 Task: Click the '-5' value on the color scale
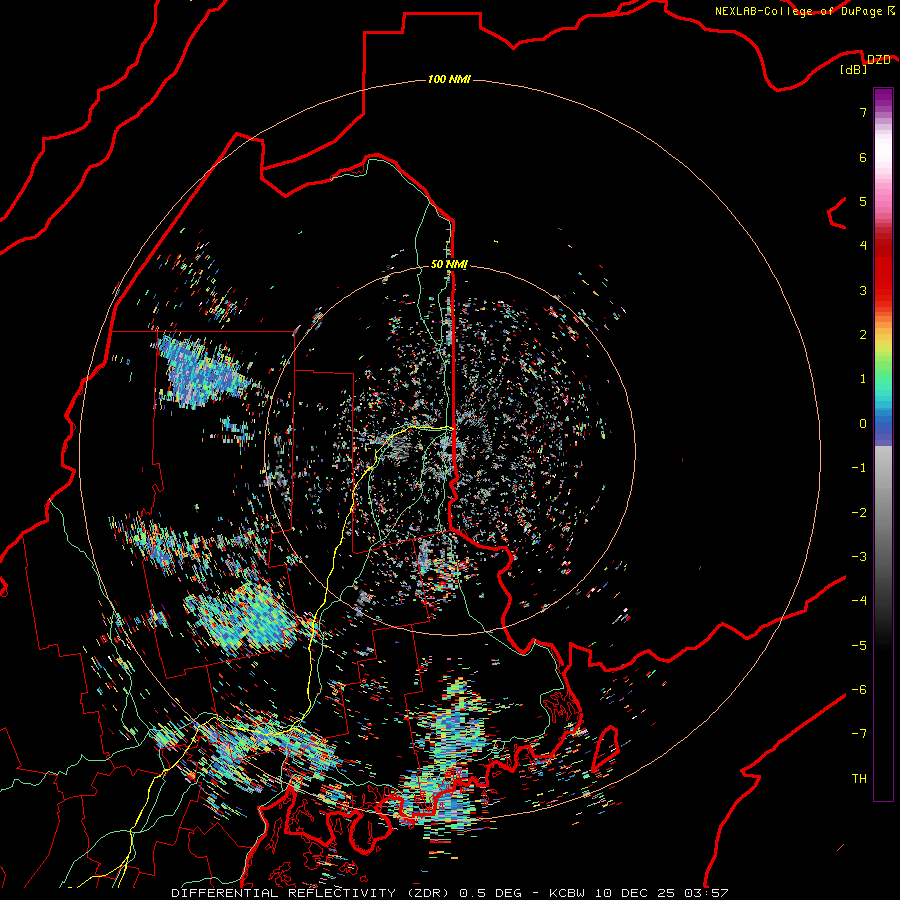[x=859, y=646]
